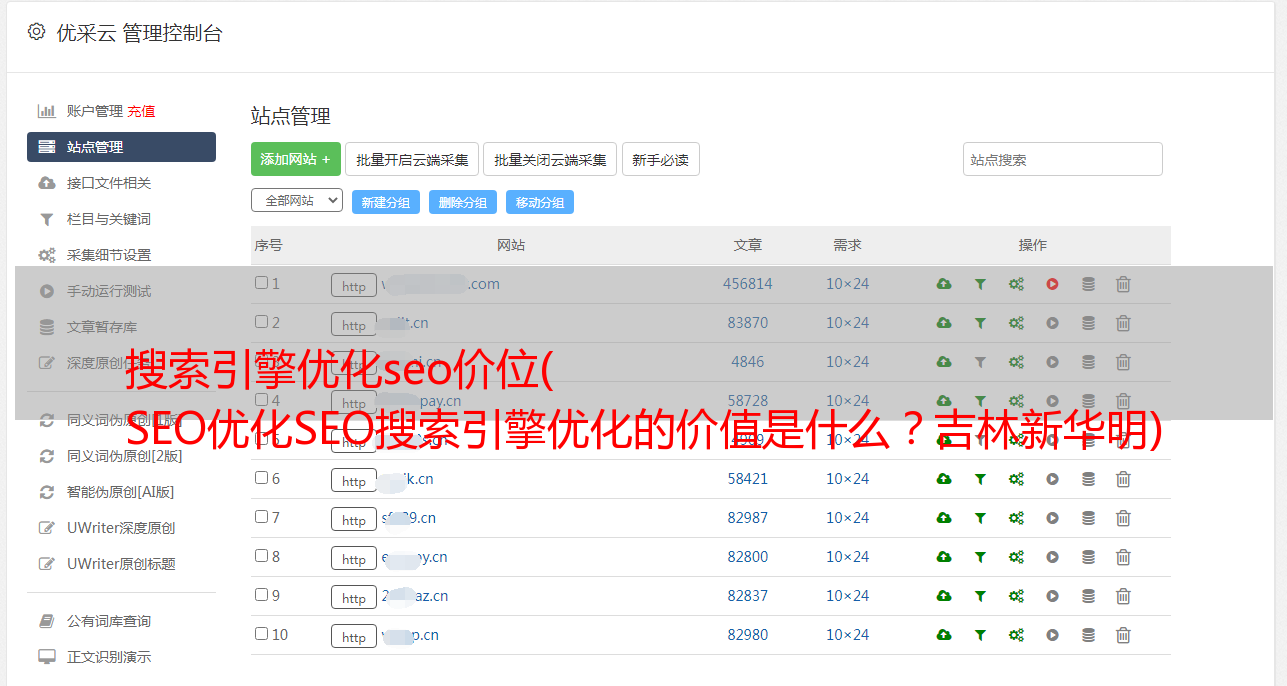The height and width of the screenshot is (686, 1287).
Task: Click the 删除分组 button
Action: [x=463, y=202]
